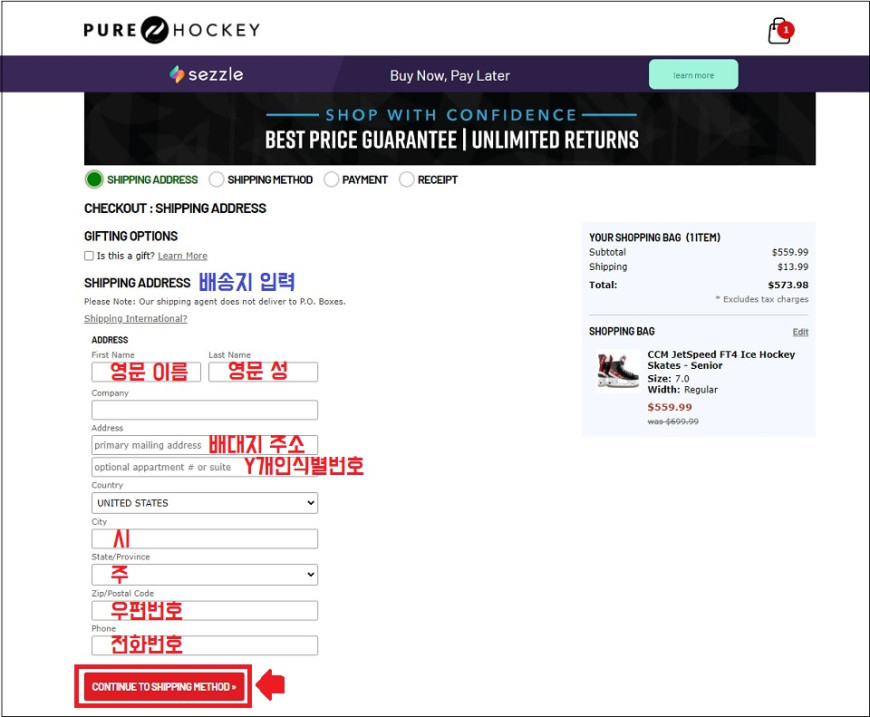Click the Sezzle logo in banner
The image size is (870, 717).
click(x=206, y=74)
